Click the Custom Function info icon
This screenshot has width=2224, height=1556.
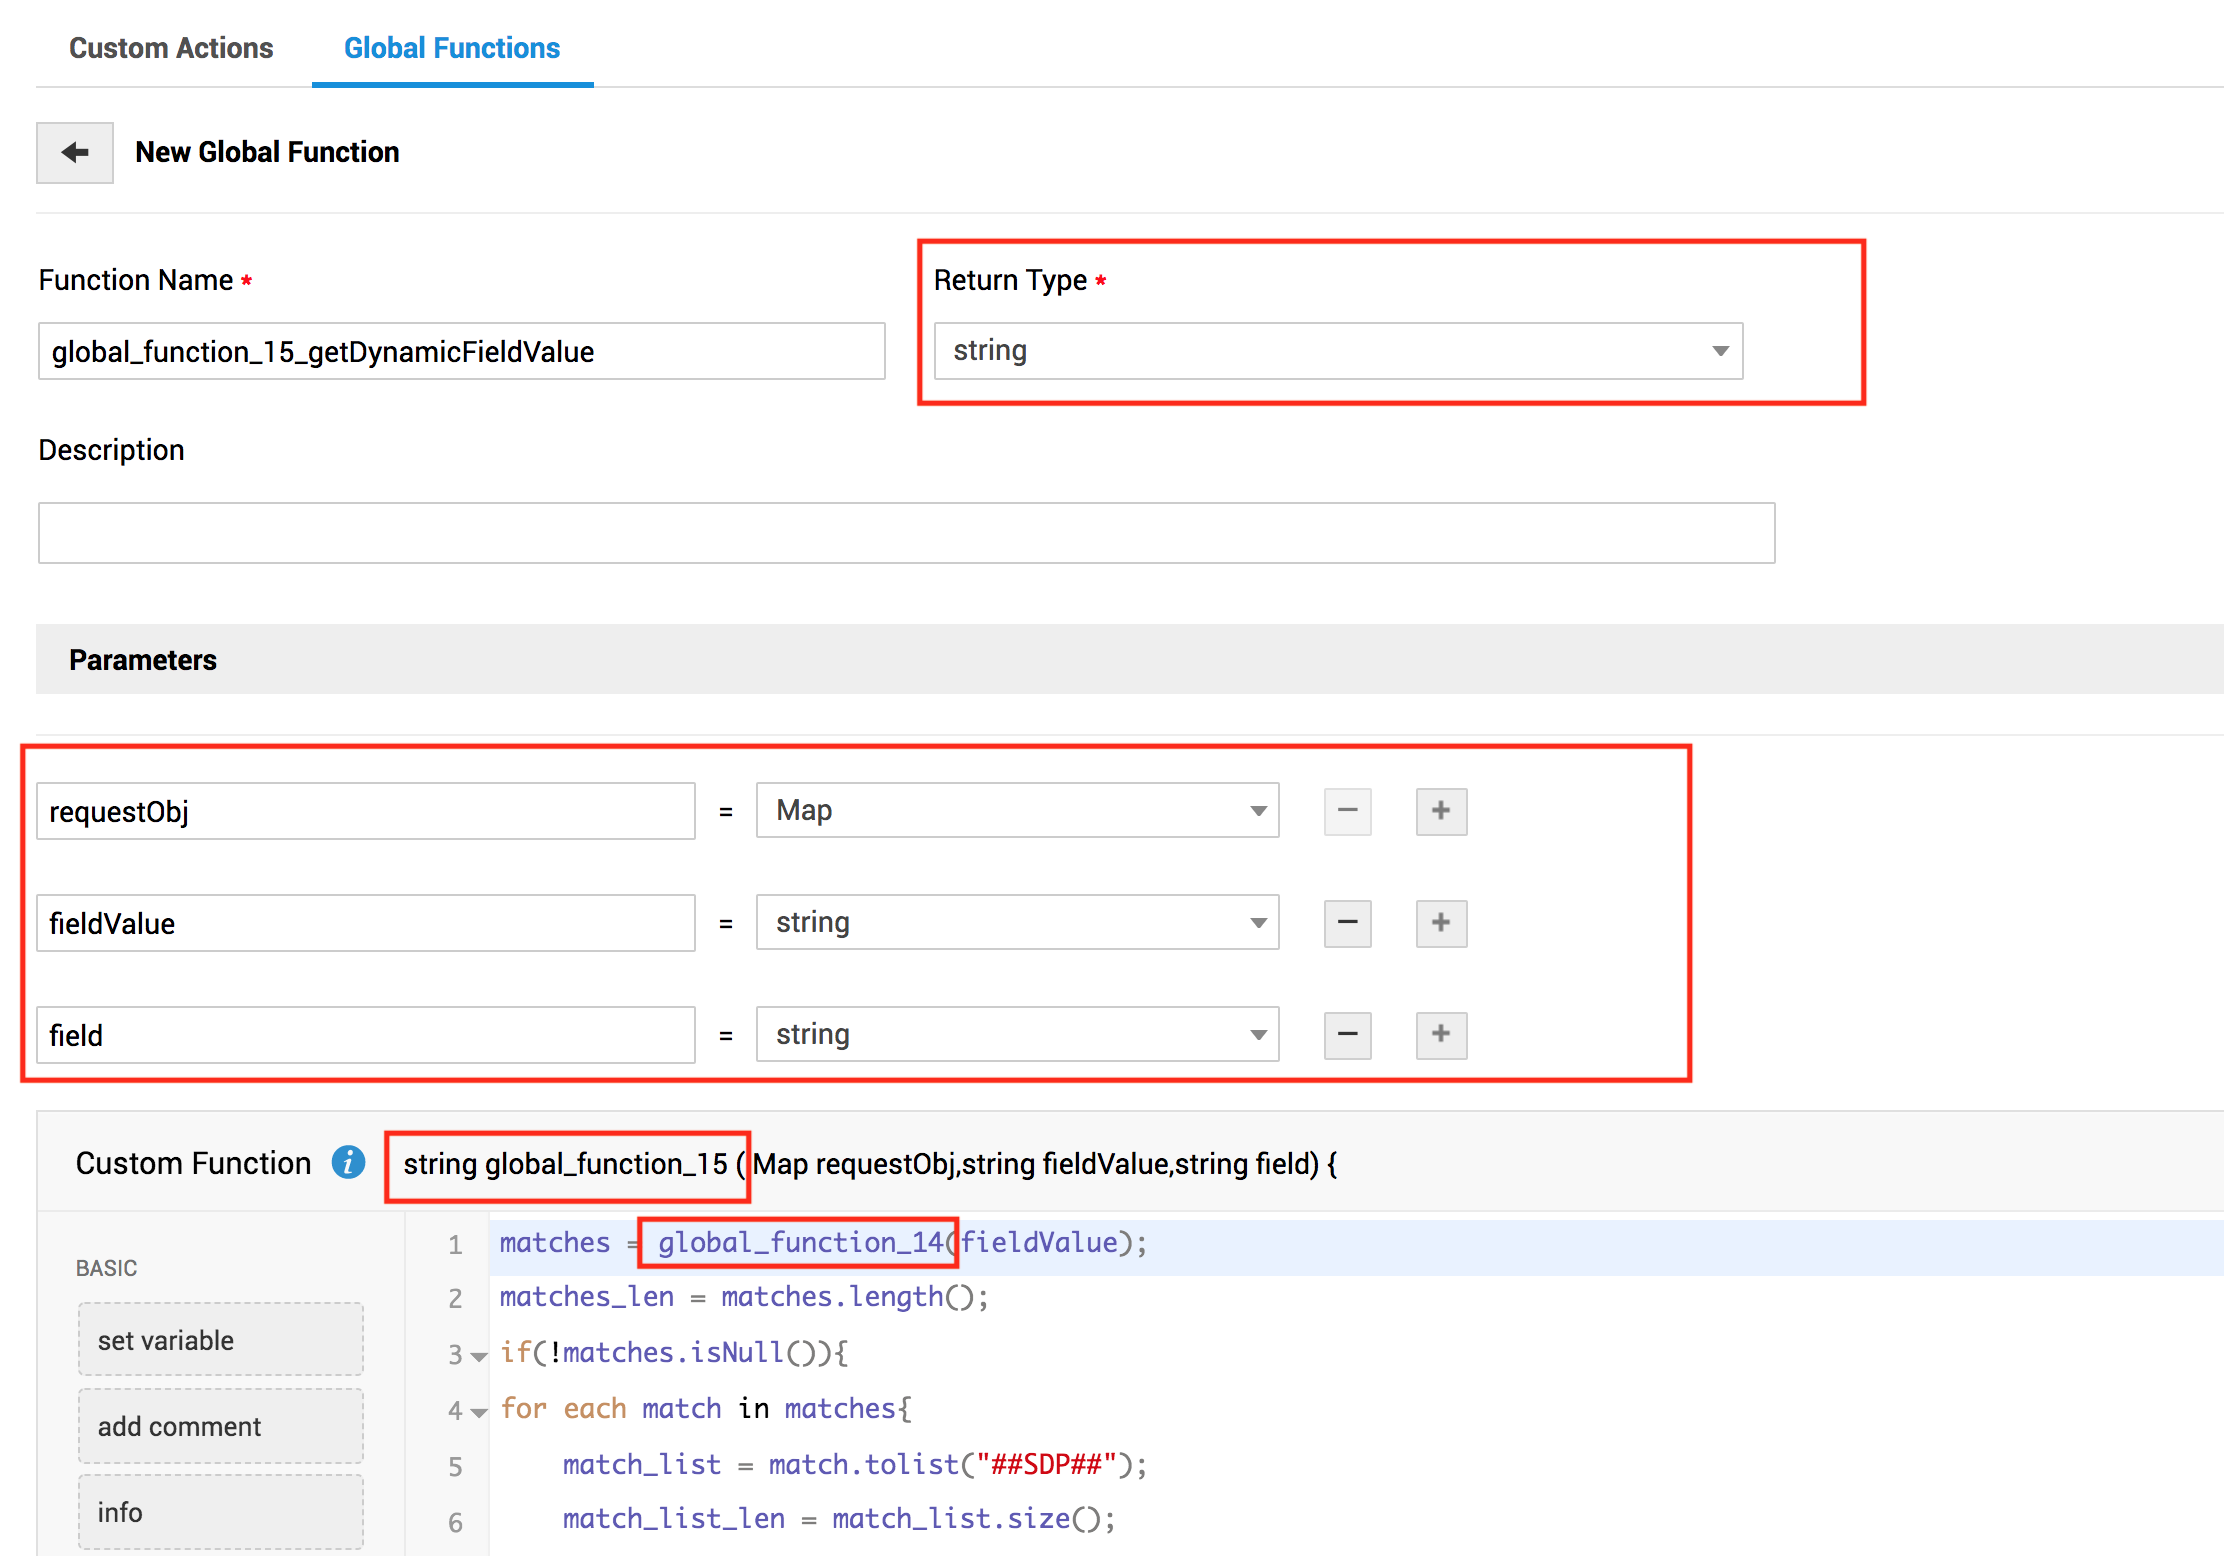pyautogui.click(x=348, y=1163)
